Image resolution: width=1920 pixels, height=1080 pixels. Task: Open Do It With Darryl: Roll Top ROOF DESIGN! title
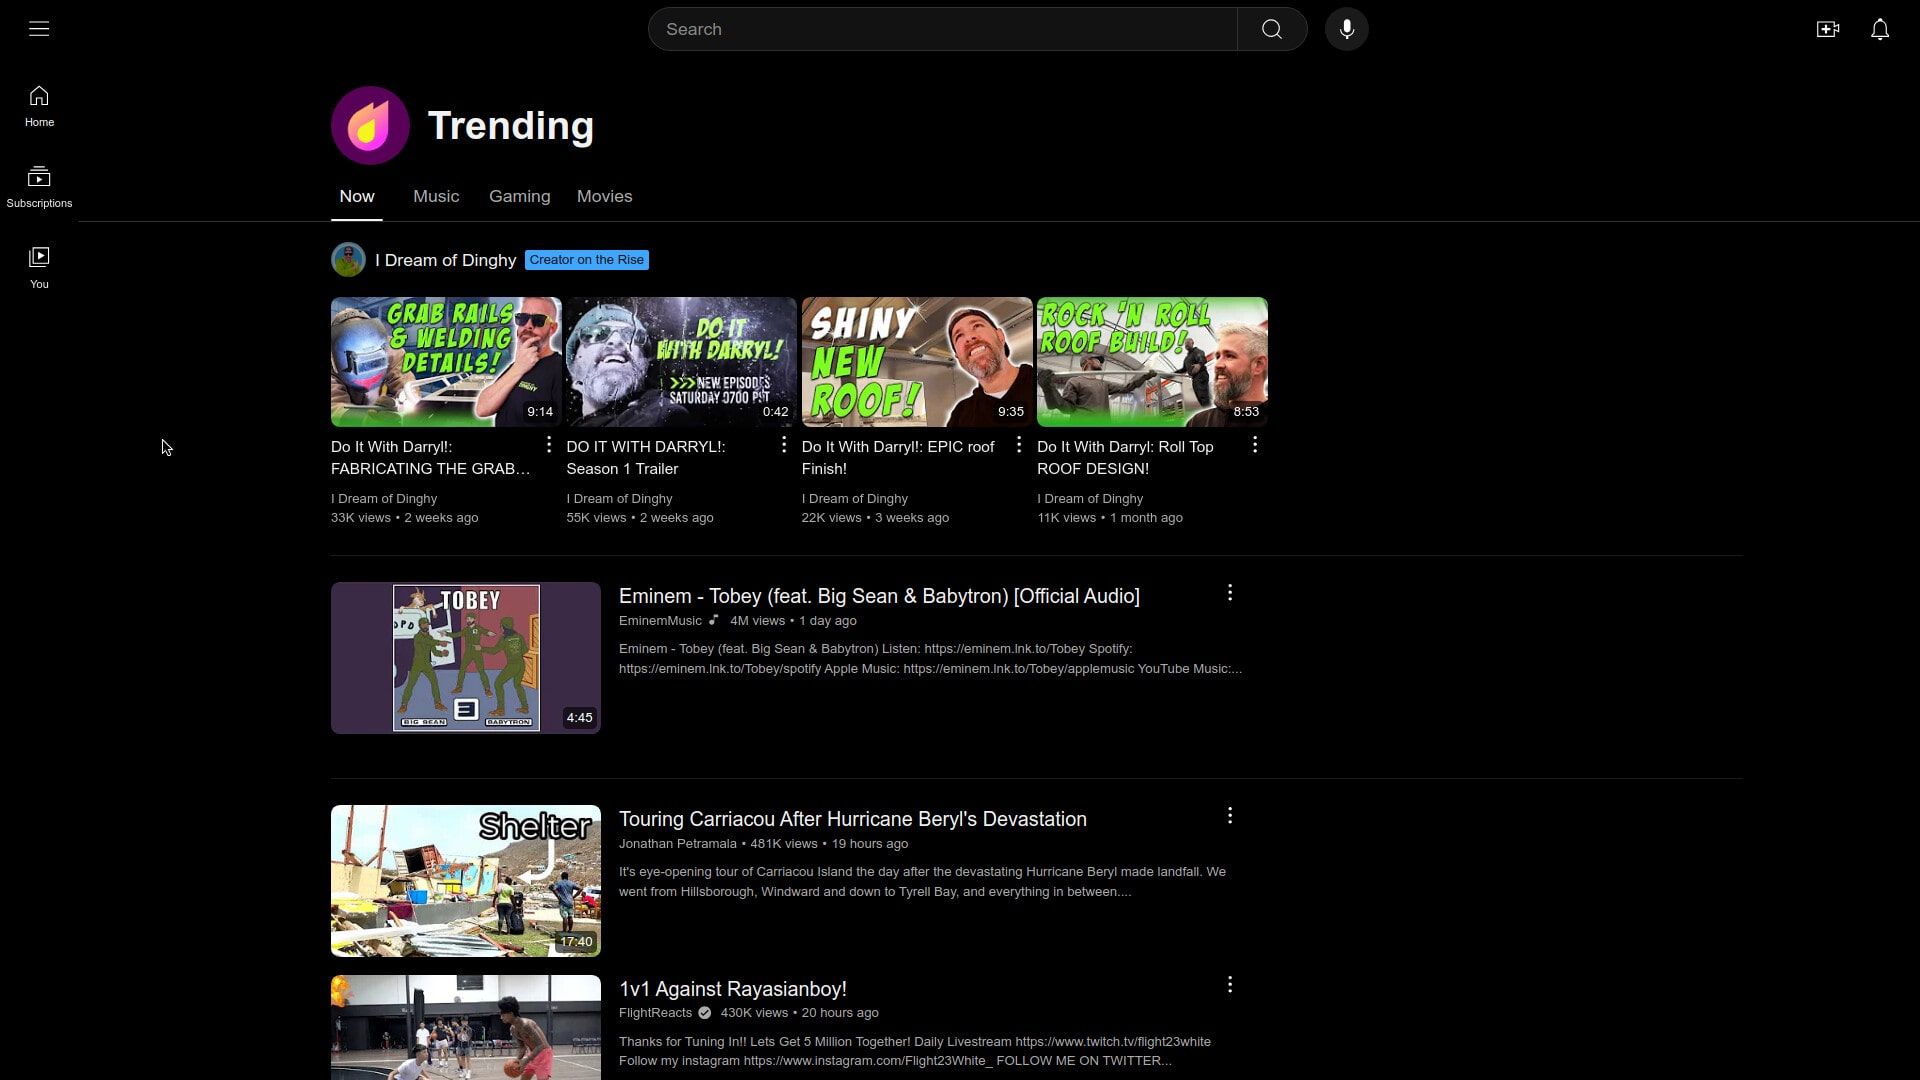(1125, 458)
